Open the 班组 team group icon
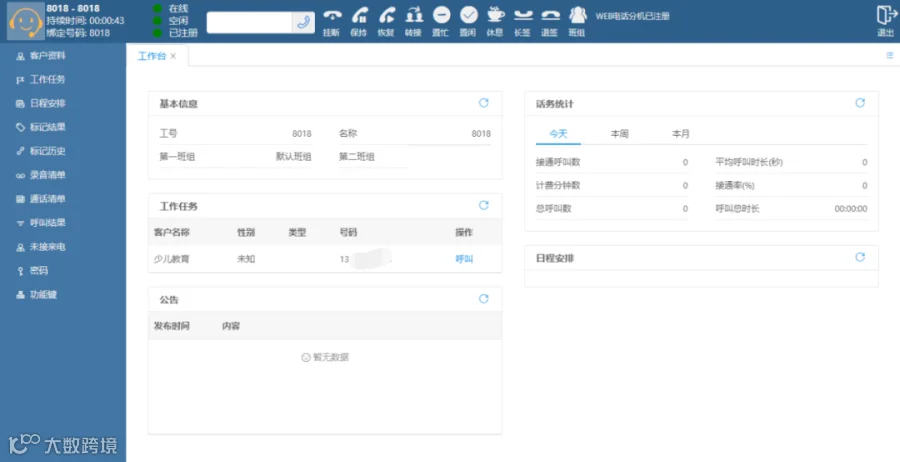 point(577,15)
